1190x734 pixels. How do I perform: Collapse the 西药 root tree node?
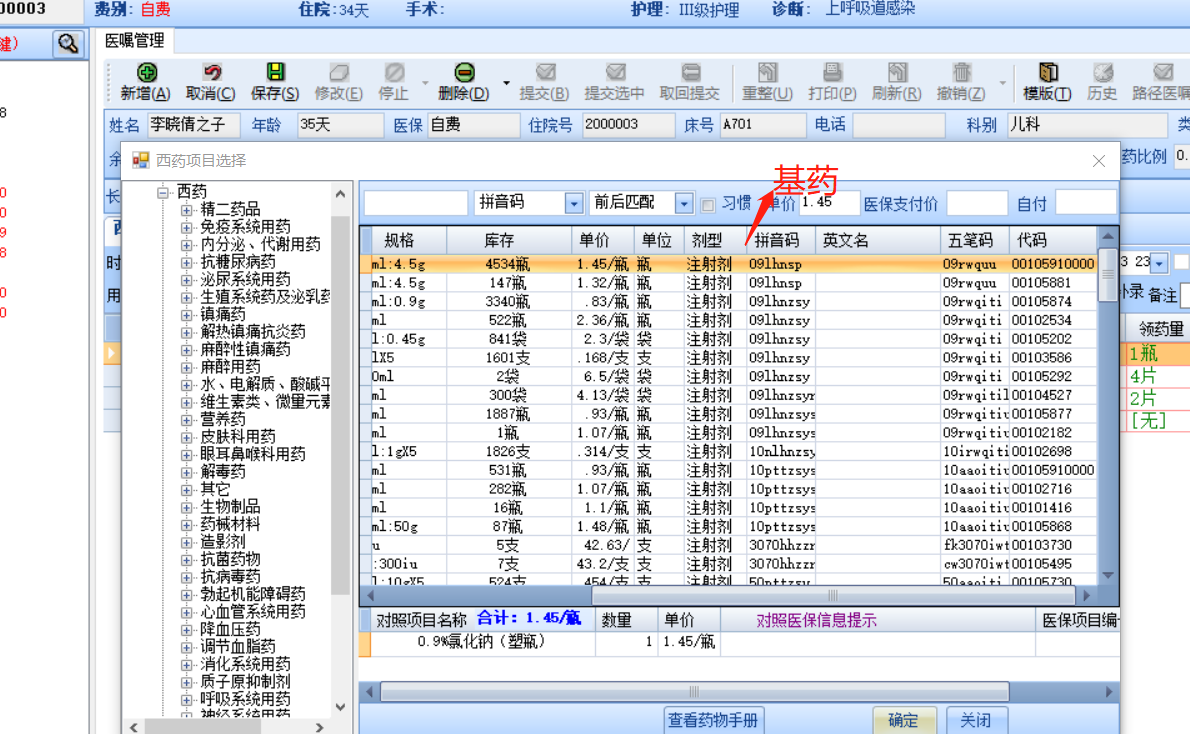[162, 192]
